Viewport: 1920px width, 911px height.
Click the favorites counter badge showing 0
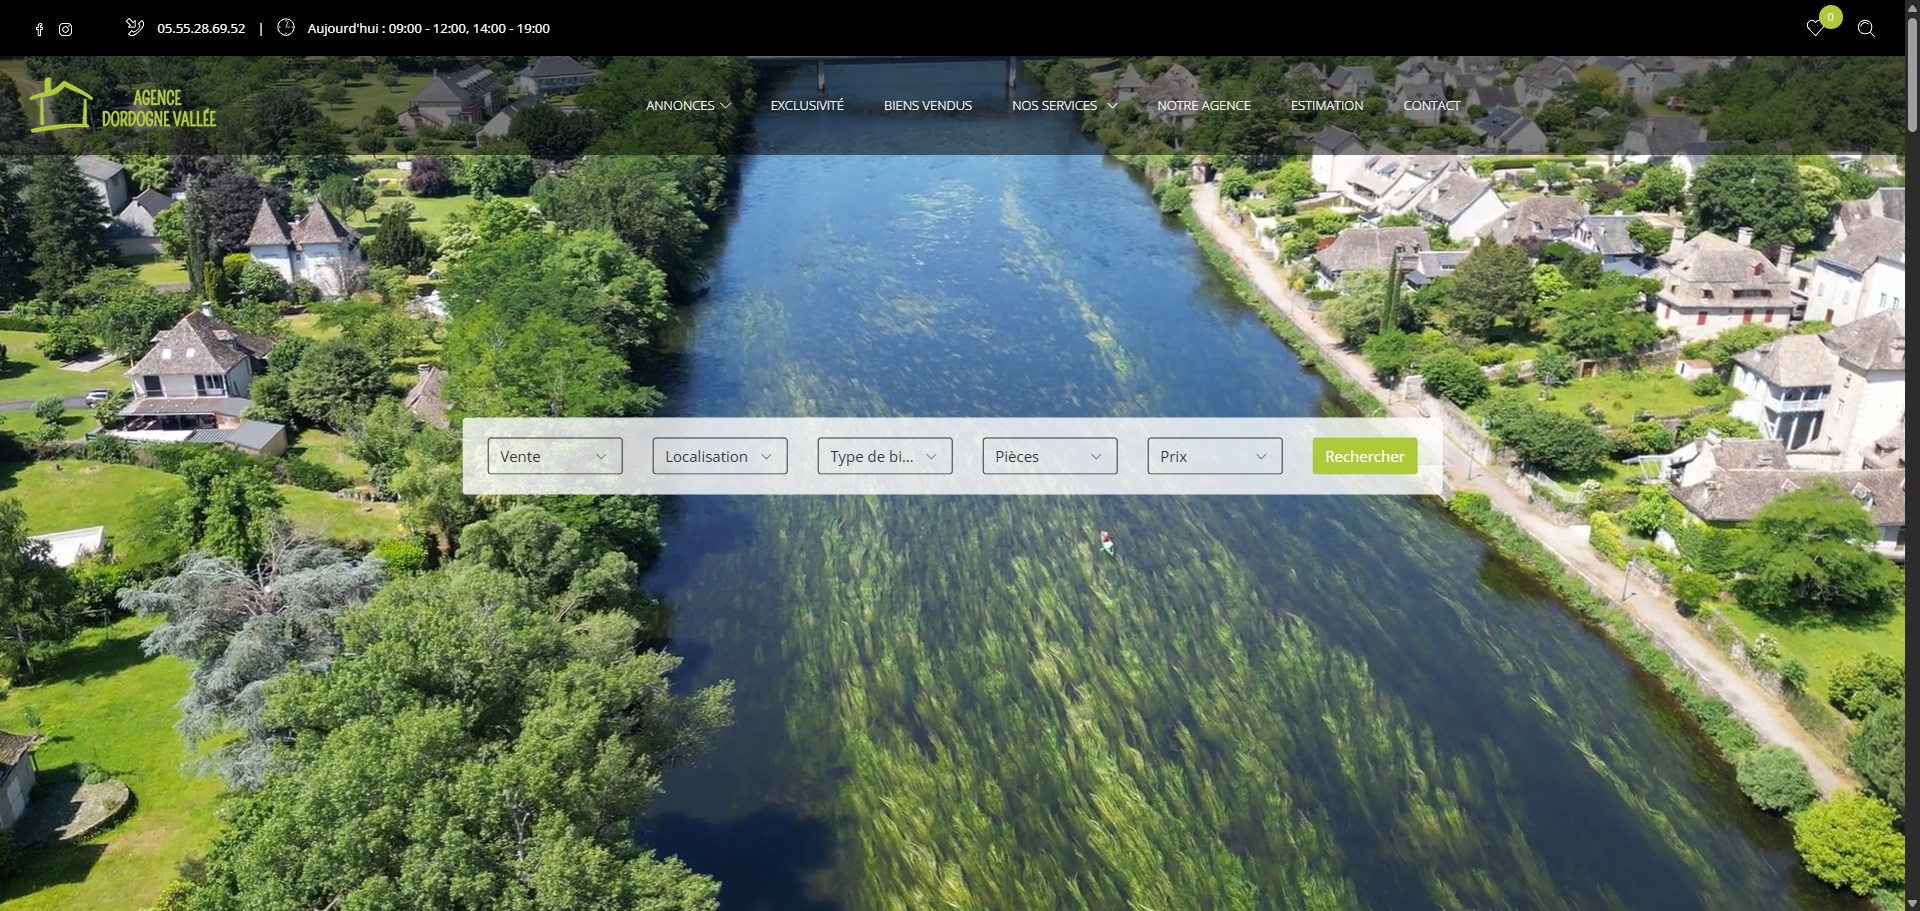coord(1831,17)
